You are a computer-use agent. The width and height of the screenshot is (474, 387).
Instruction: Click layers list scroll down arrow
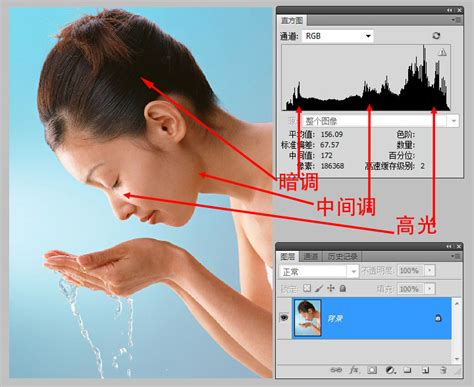[x=457, y=359]
